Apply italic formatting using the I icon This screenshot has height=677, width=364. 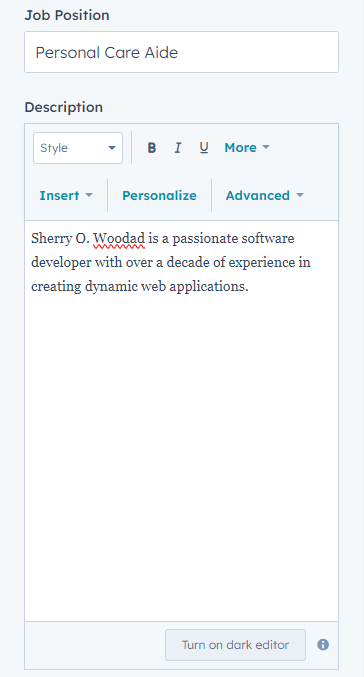177,148
